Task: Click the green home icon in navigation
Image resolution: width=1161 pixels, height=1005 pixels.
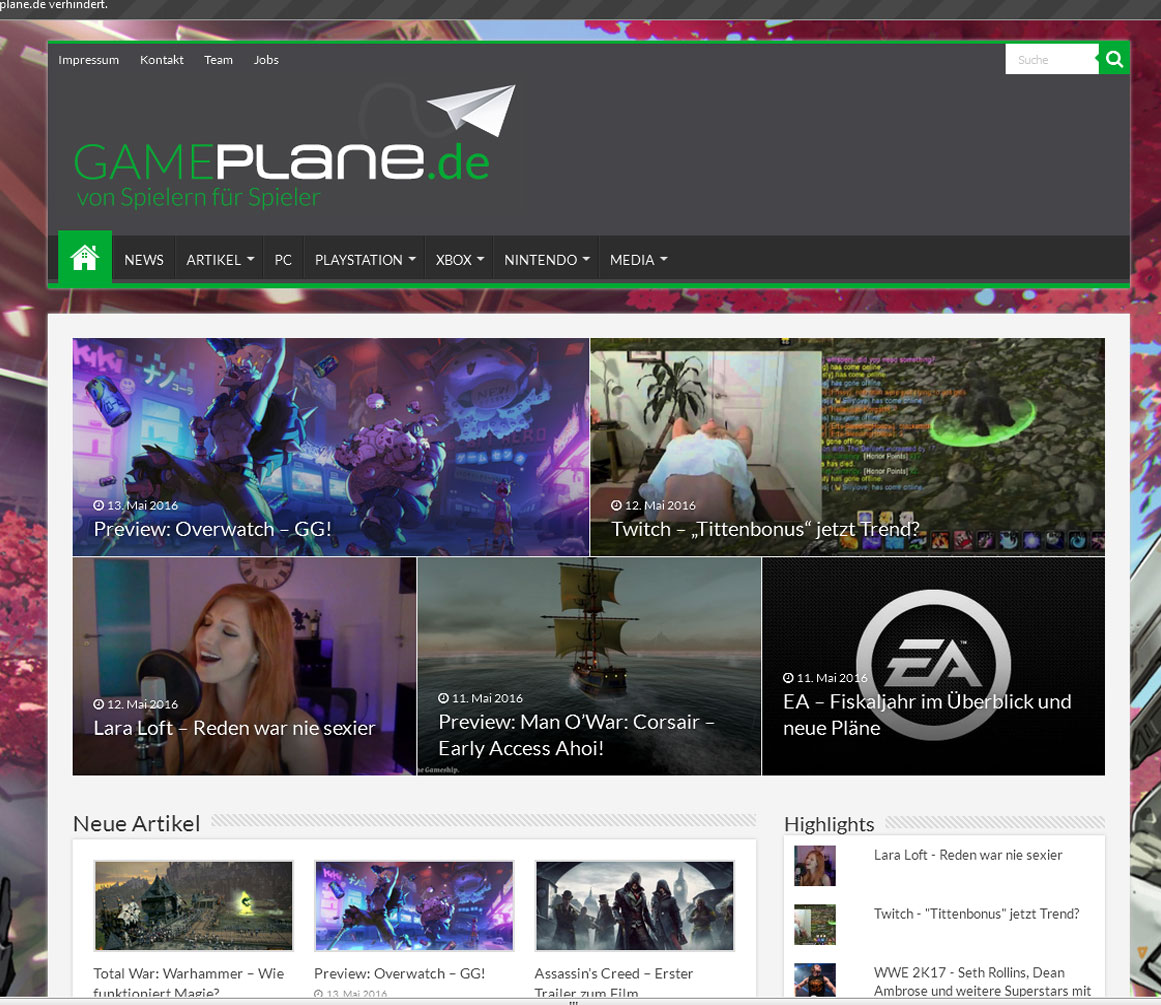Action: click(x=84, y=258)
